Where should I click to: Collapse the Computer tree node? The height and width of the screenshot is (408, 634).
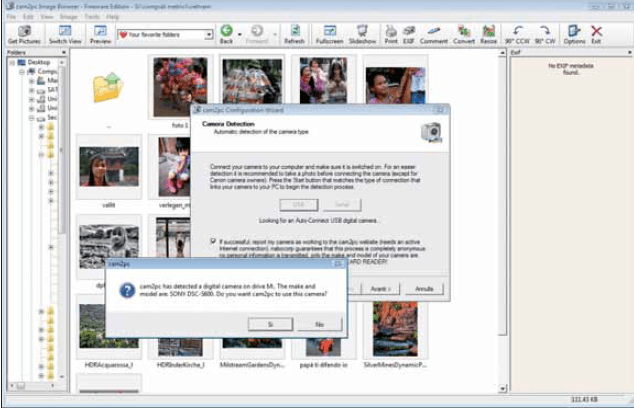22,72
